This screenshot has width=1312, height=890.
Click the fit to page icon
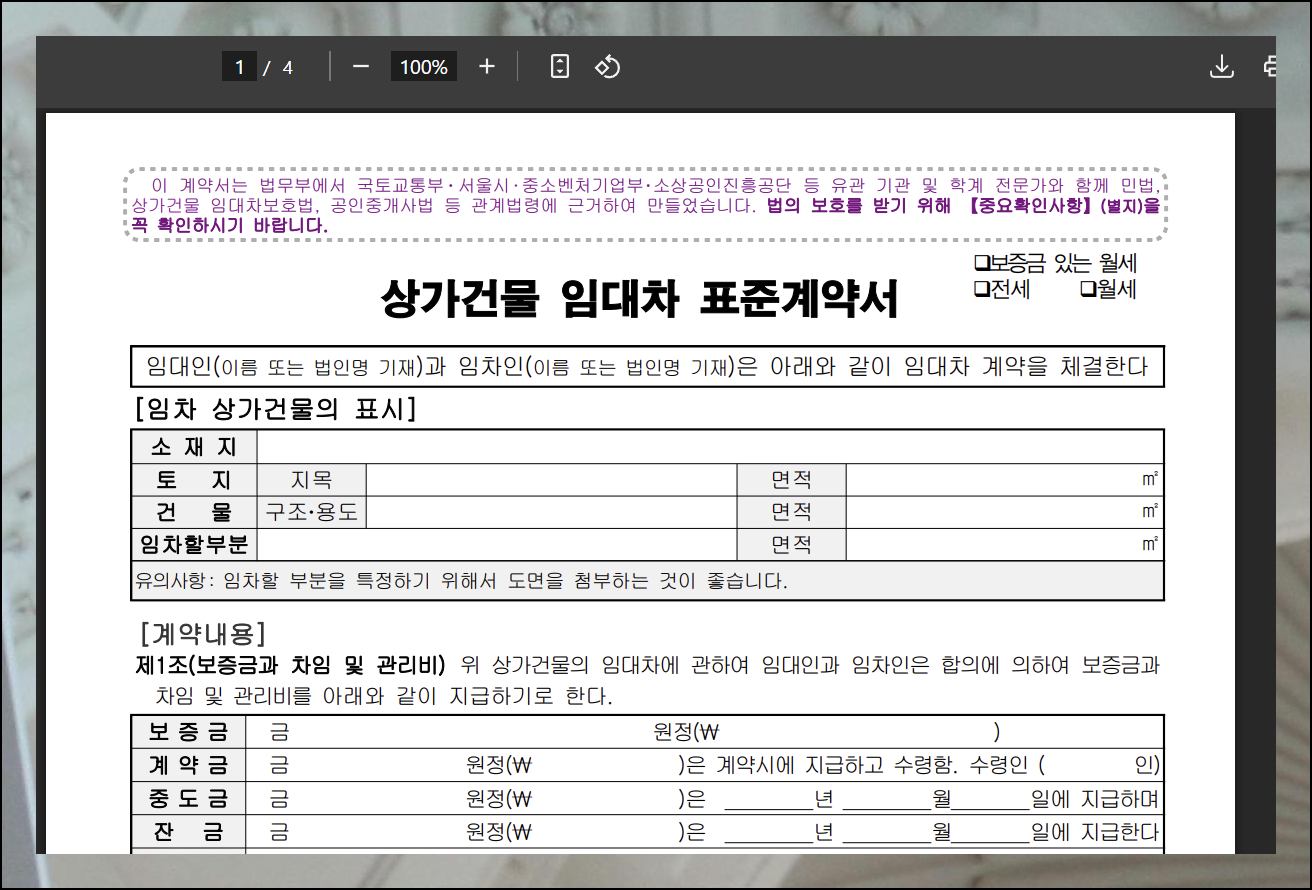click(x=560, y=67)
